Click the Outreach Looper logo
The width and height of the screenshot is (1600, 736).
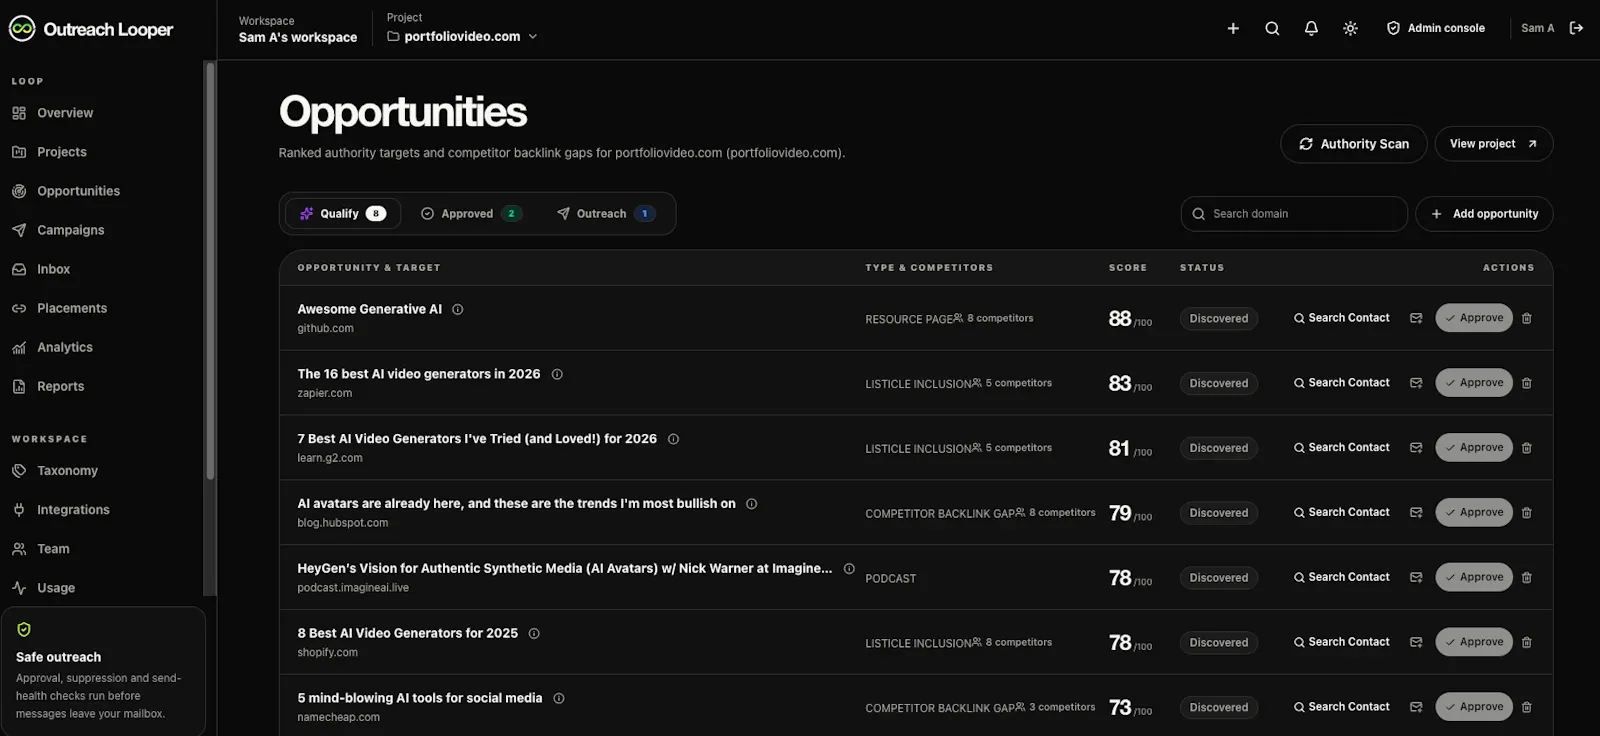pos(91,29)
